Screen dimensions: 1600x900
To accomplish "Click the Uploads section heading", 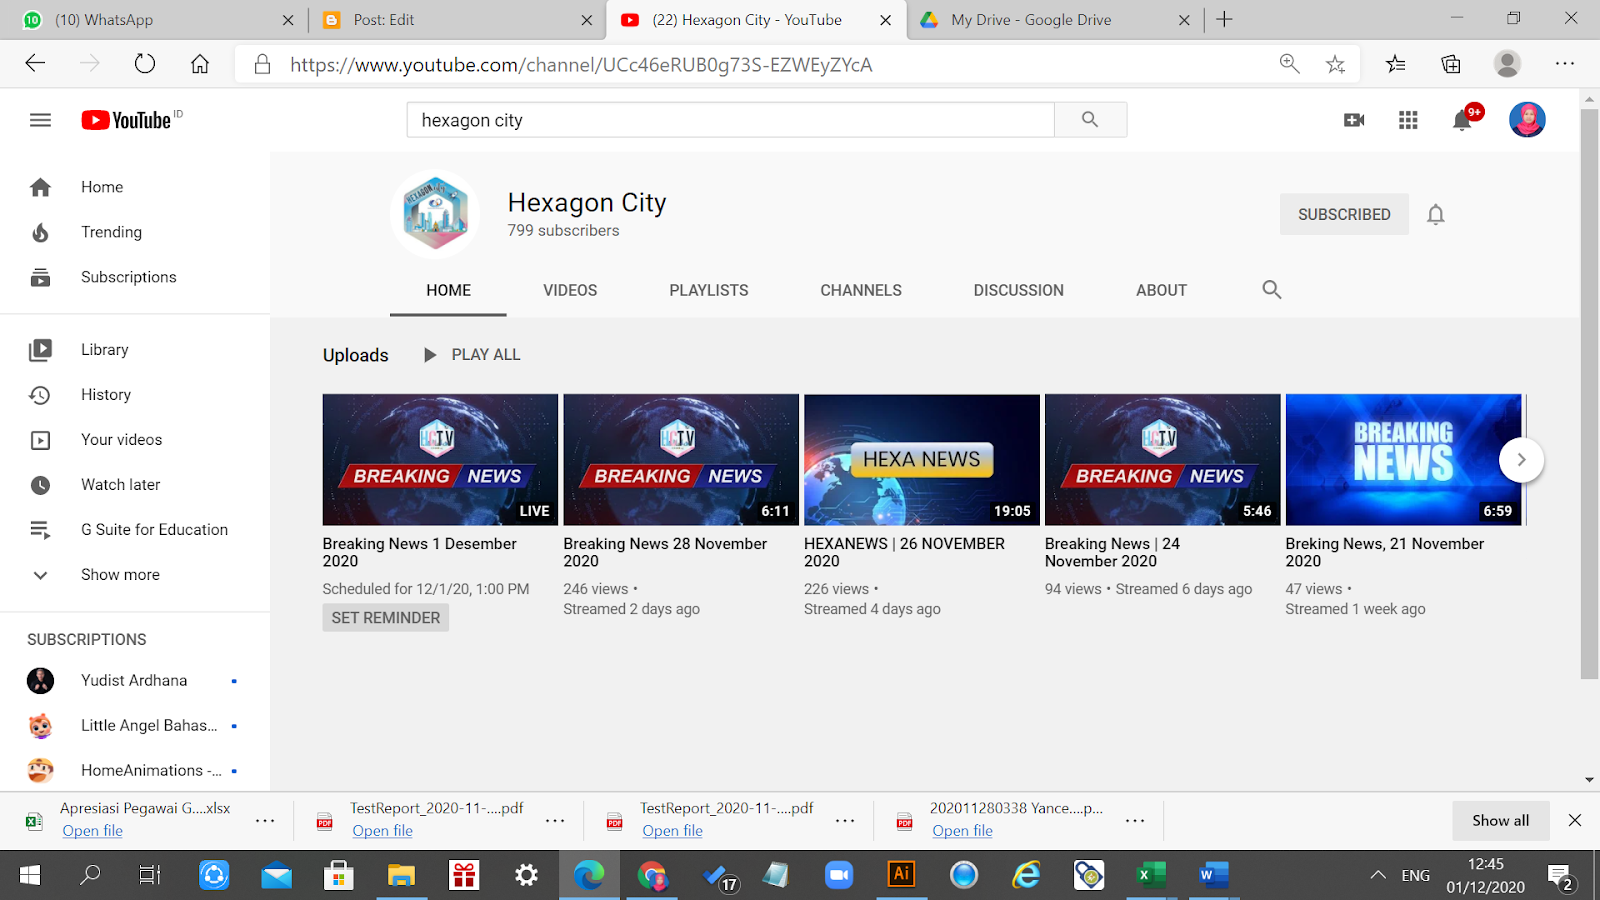I will click(355, 355).
